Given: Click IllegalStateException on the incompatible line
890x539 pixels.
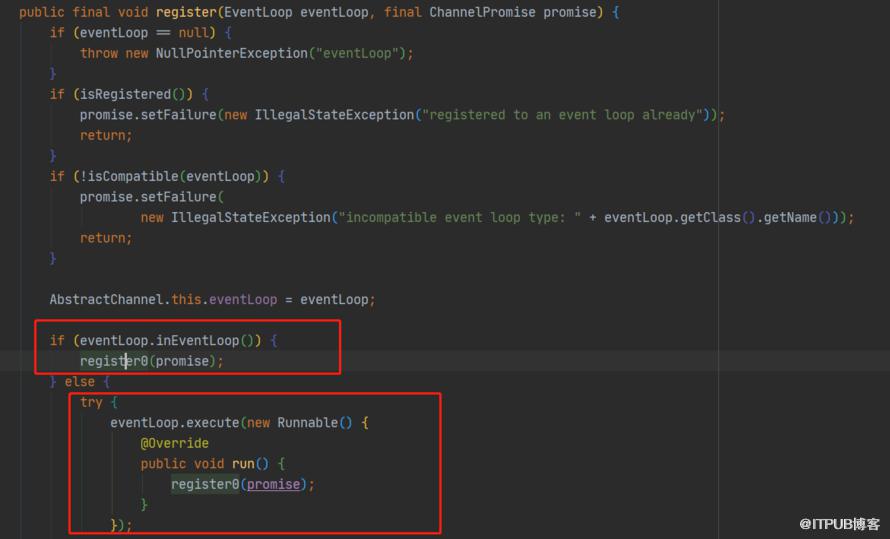Looking at the screenshot, I should point(251,218).
